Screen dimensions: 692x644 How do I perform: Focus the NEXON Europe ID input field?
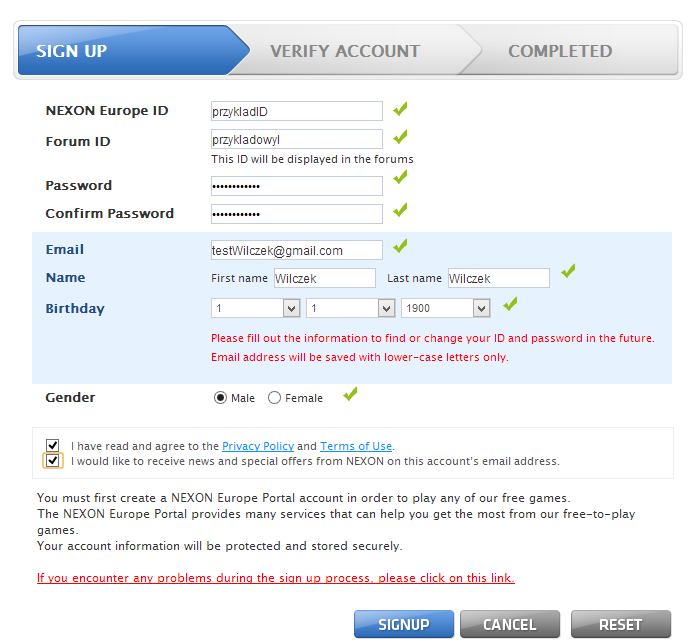coord(297,111)
